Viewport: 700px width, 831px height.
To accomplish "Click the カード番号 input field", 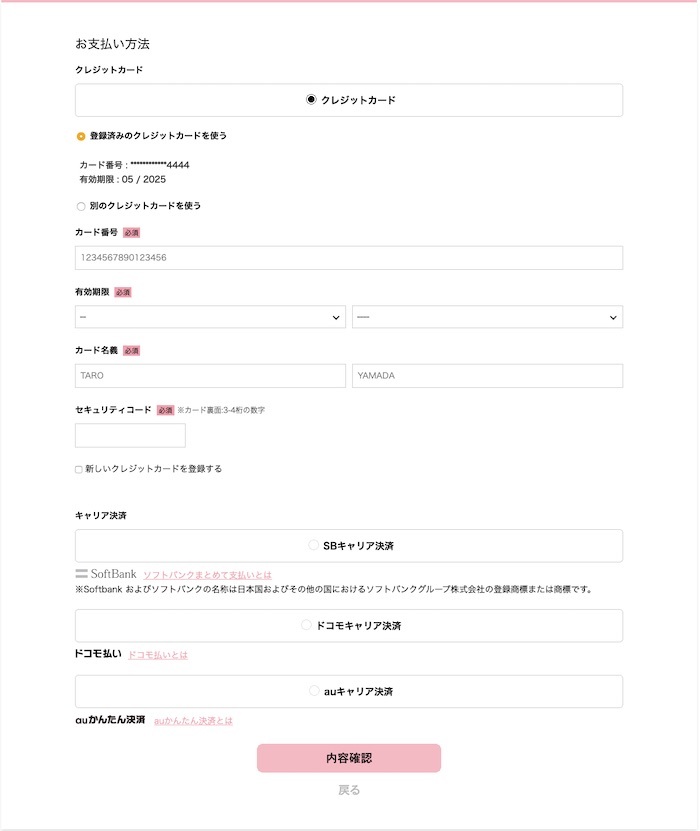I will [349, 258].
